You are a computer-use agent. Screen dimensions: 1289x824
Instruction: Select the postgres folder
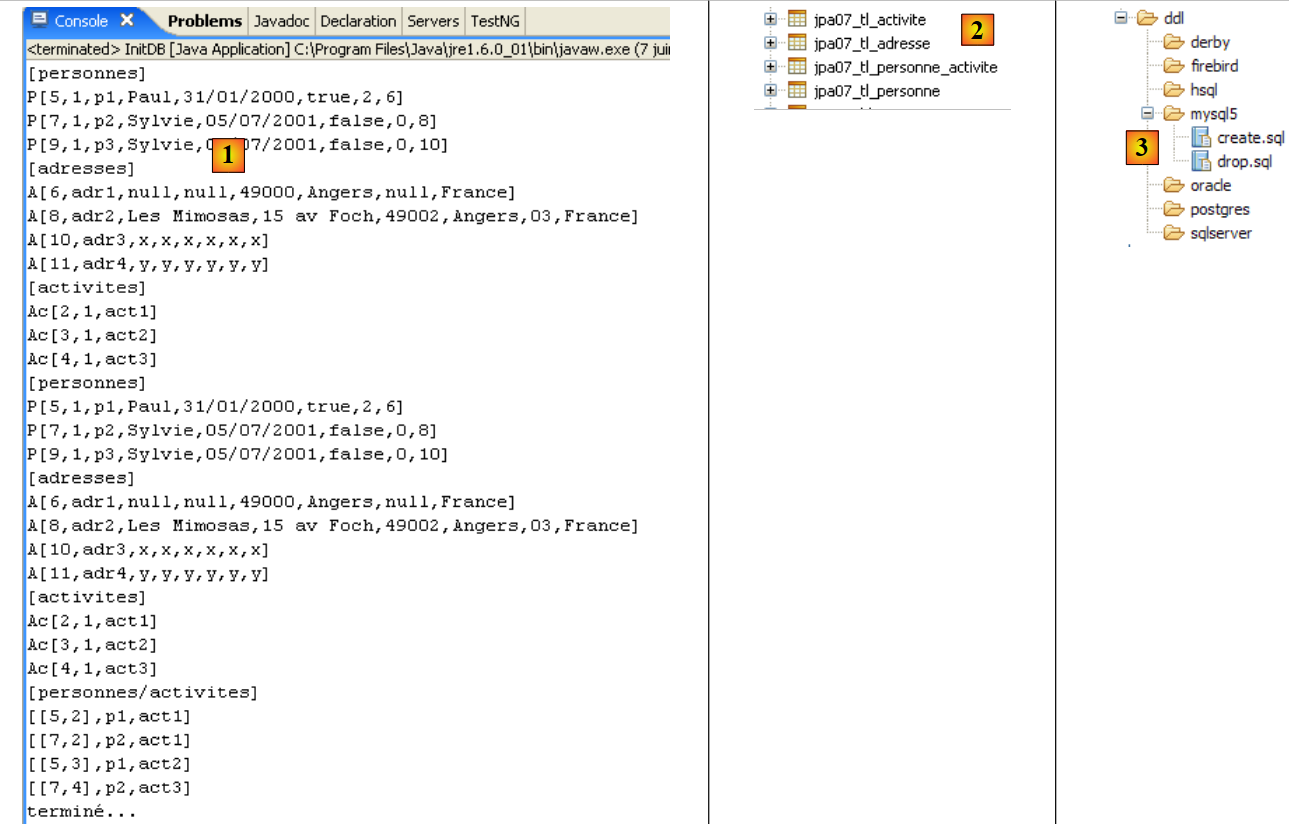tap(1219, 210)
